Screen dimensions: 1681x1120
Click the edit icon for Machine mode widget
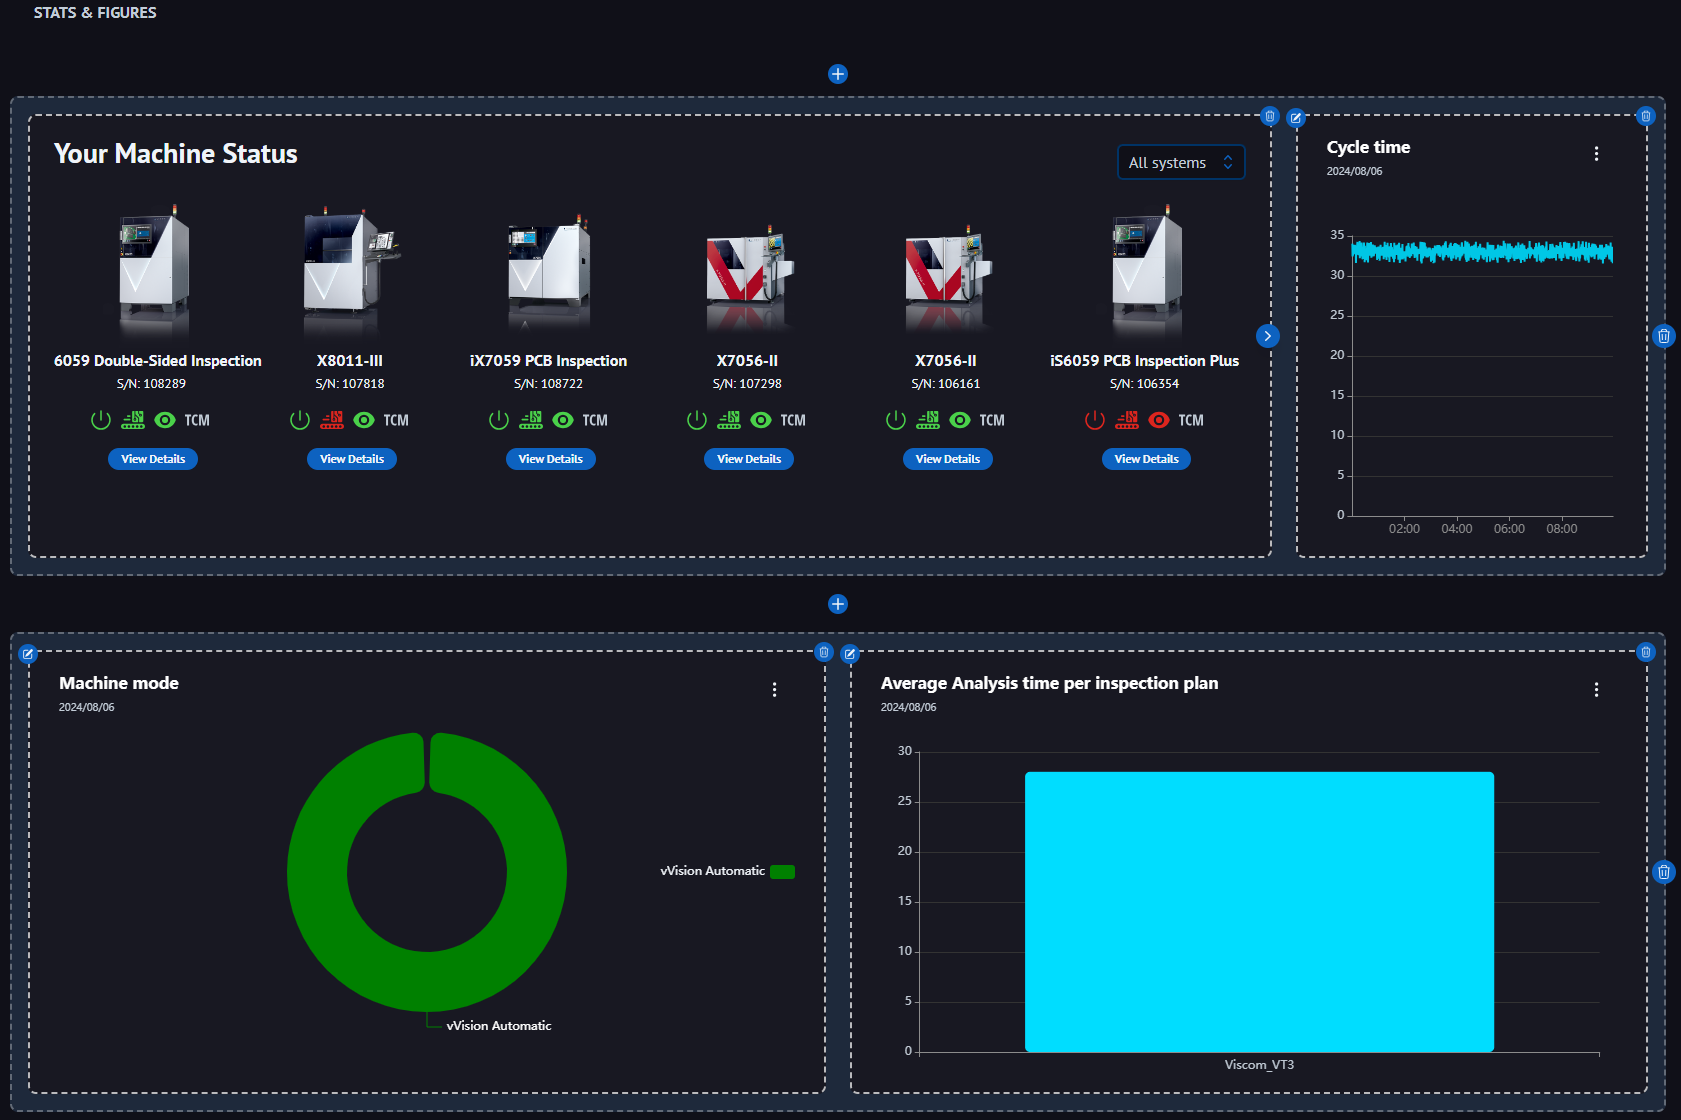[x=28, y=654]
